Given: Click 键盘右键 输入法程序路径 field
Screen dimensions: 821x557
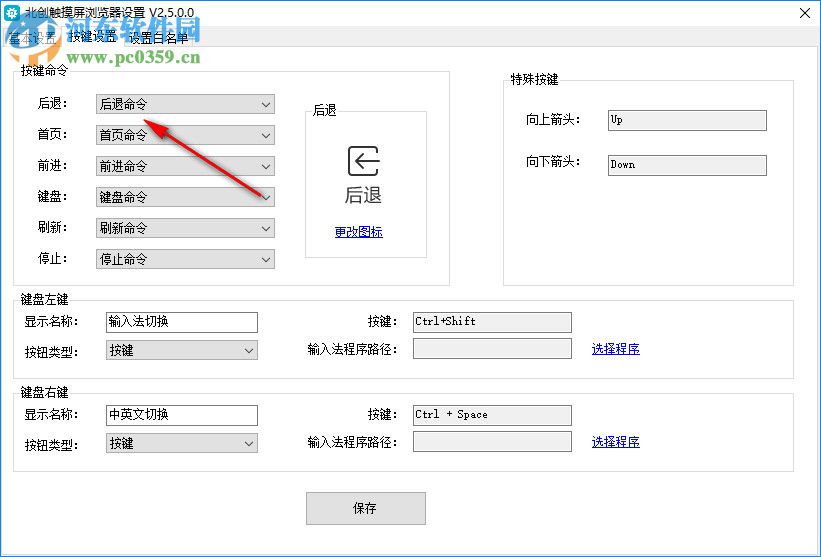Looking at the screenshot, I should pyautogui.click(x=492, y=442).
